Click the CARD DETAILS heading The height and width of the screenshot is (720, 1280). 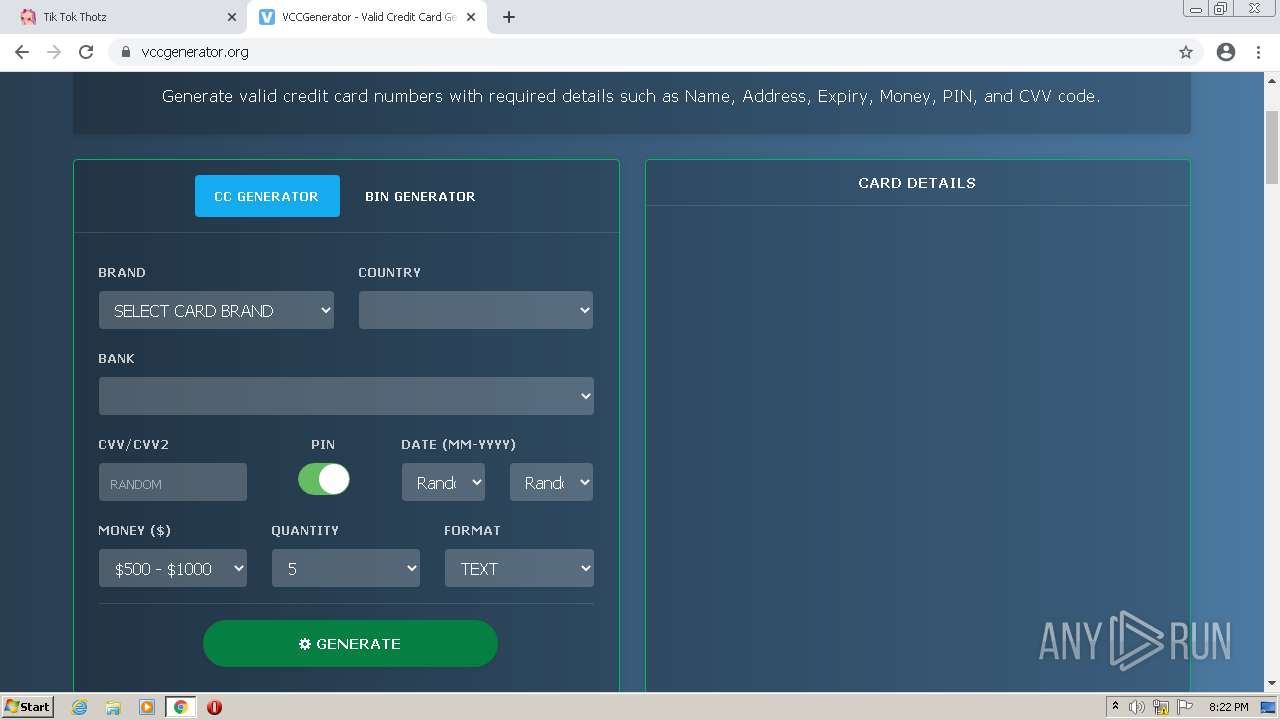pos(917,183)
